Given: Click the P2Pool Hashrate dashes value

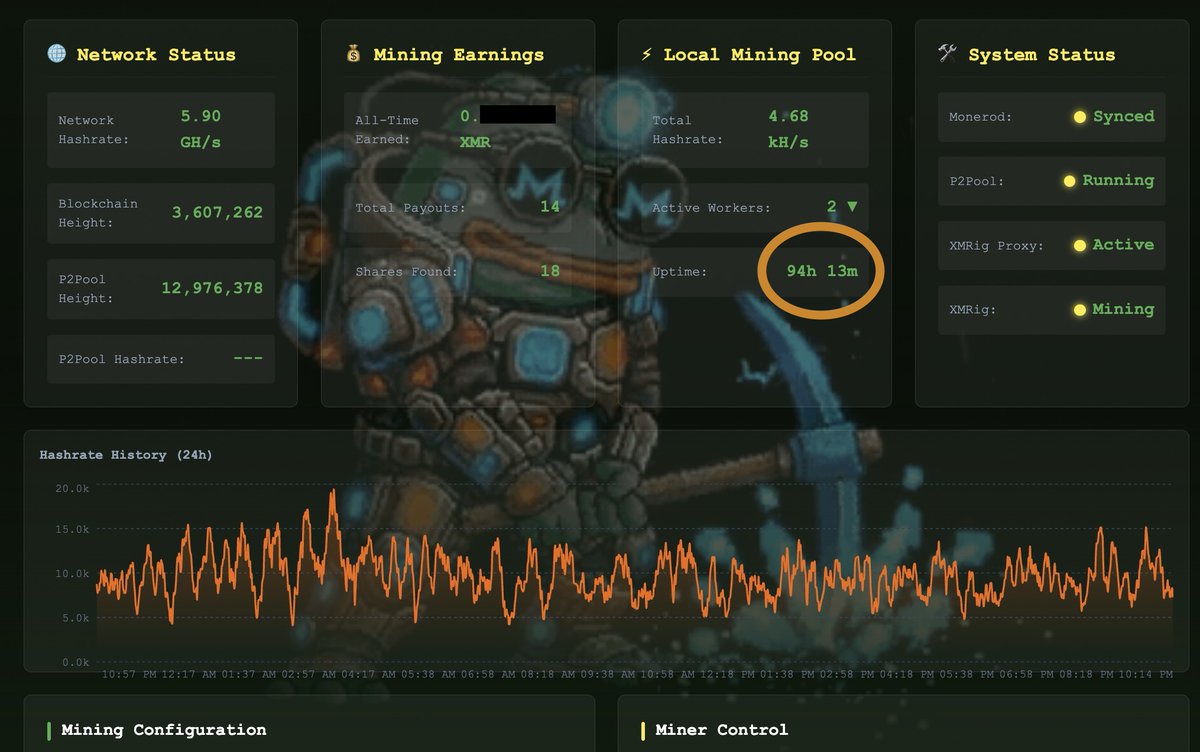Looking at the screenshot, I should pyautogui.click(x=247, y=358).
